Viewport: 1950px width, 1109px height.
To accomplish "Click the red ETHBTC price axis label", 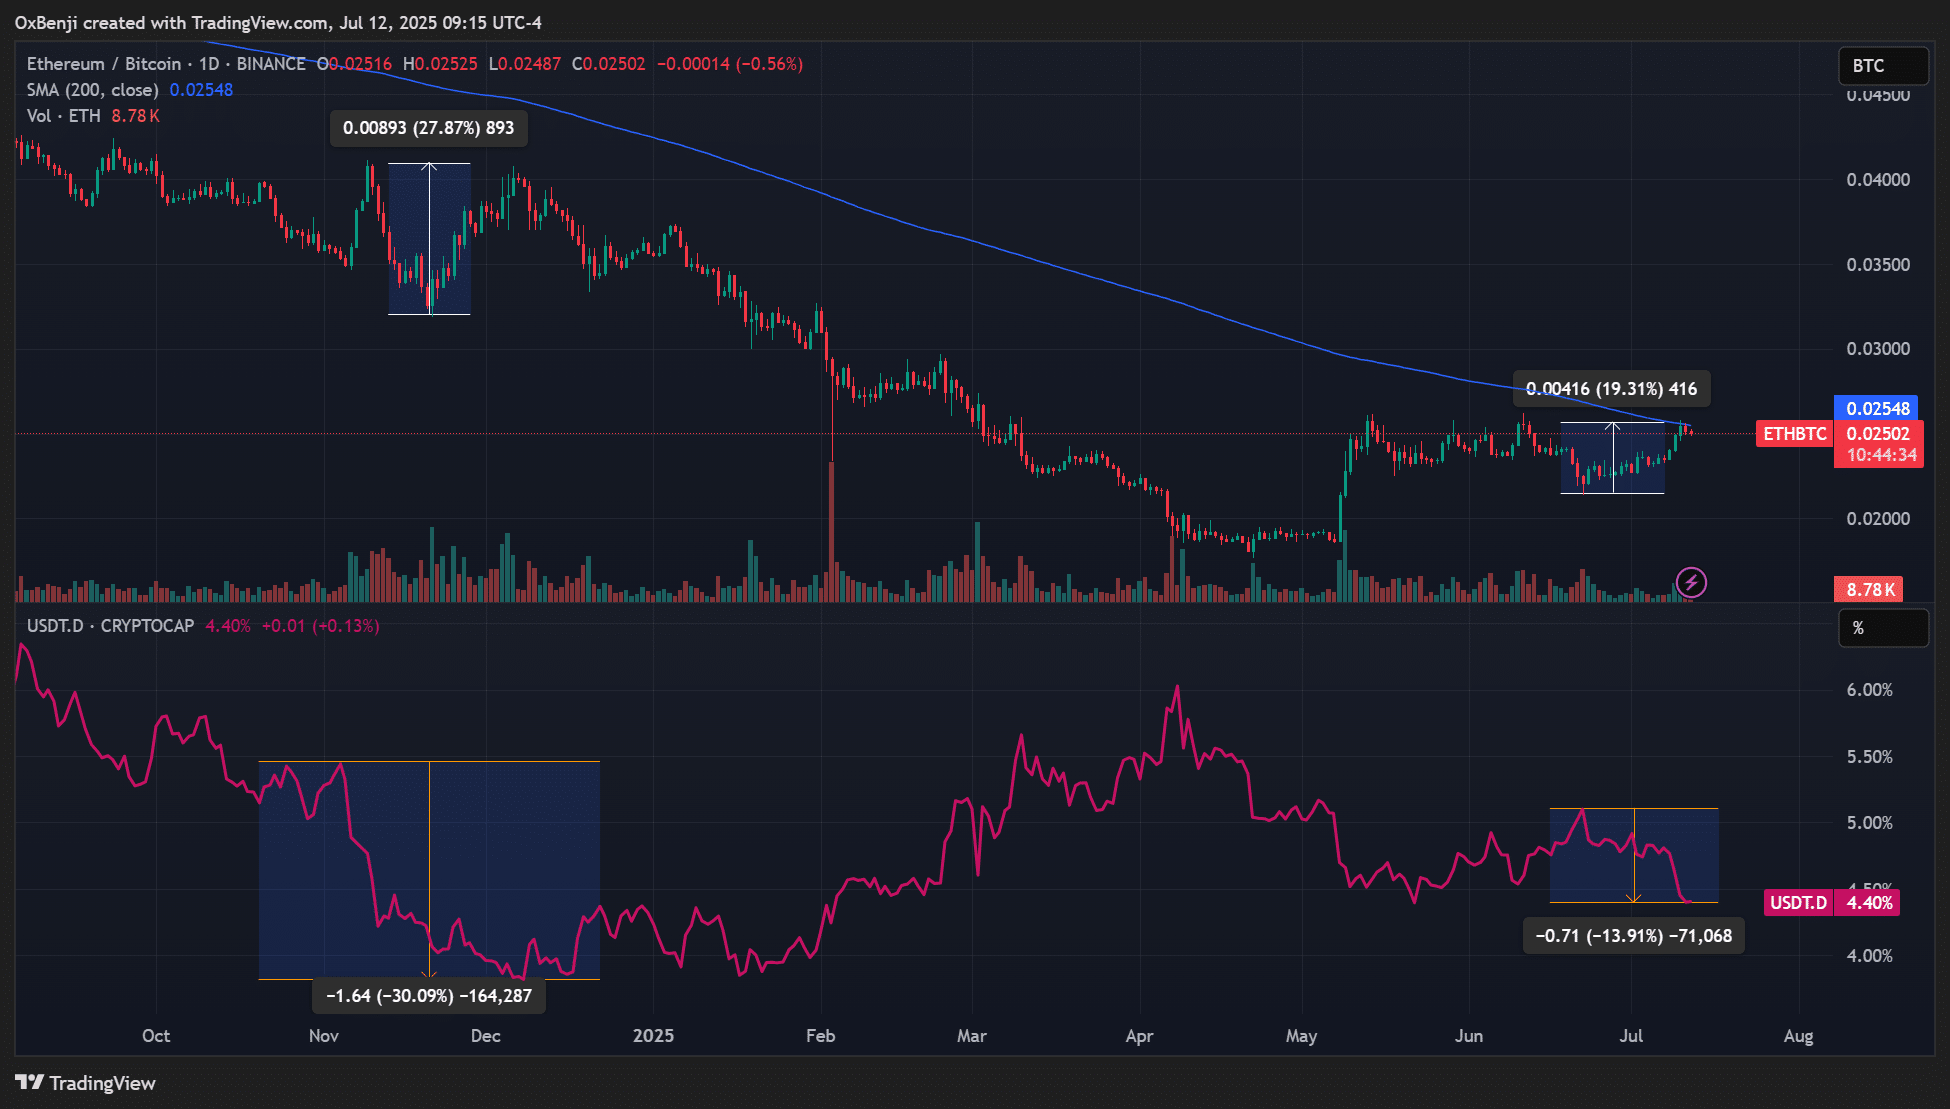I will click(x=1794, y=434).
